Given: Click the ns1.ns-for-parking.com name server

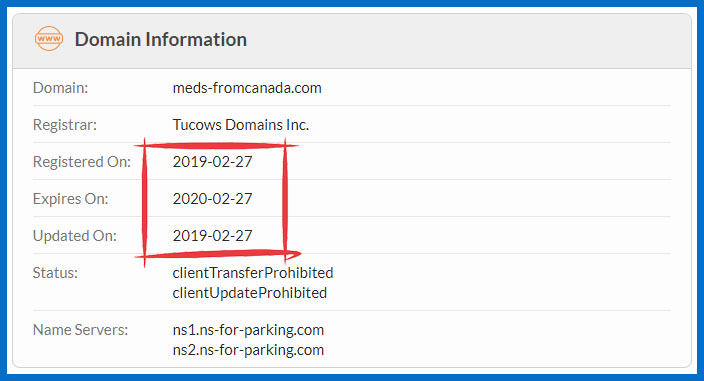Looking at the screenshot, I should 248,330.
